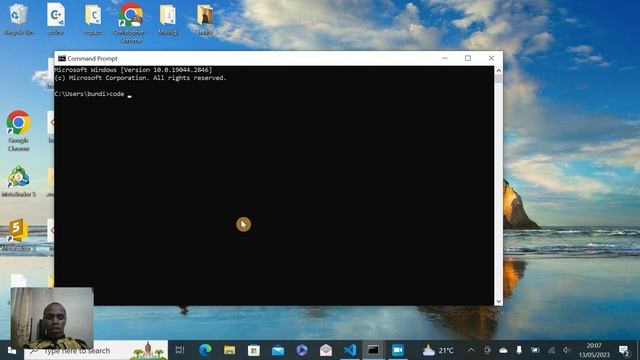Viewport: 640px width, 360px height.
Task: Open File Explorer from the taskbar
Action: [229, 350]
